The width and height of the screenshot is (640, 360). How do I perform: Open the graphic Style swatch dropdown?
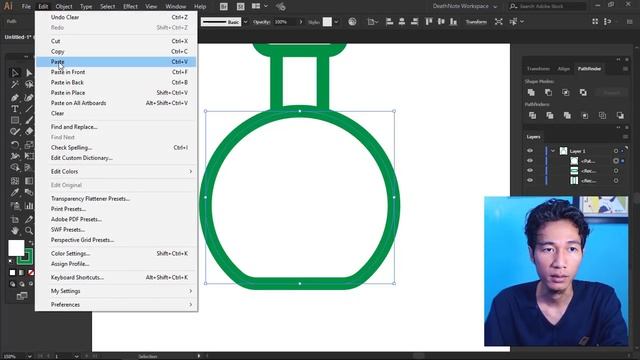[336, 22]
